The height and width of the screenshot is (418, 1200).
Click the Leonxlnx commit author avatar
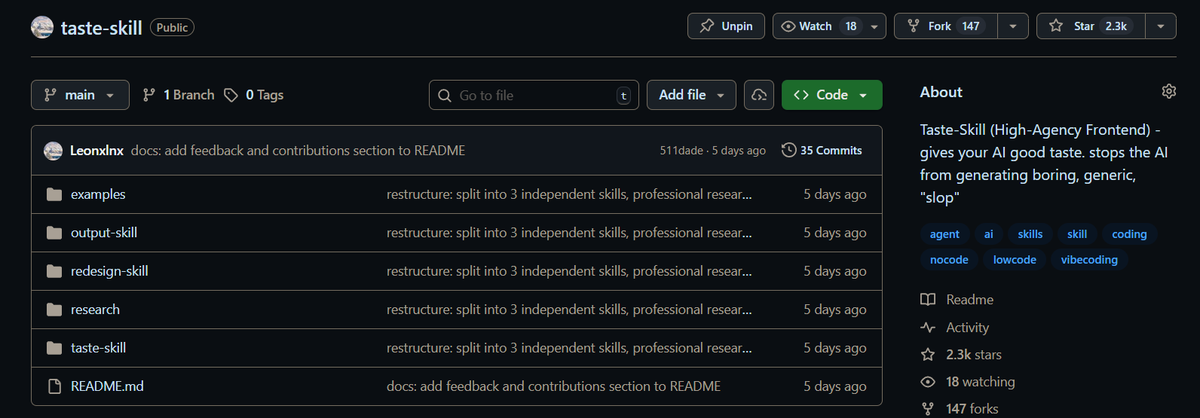tap(53, 151)
